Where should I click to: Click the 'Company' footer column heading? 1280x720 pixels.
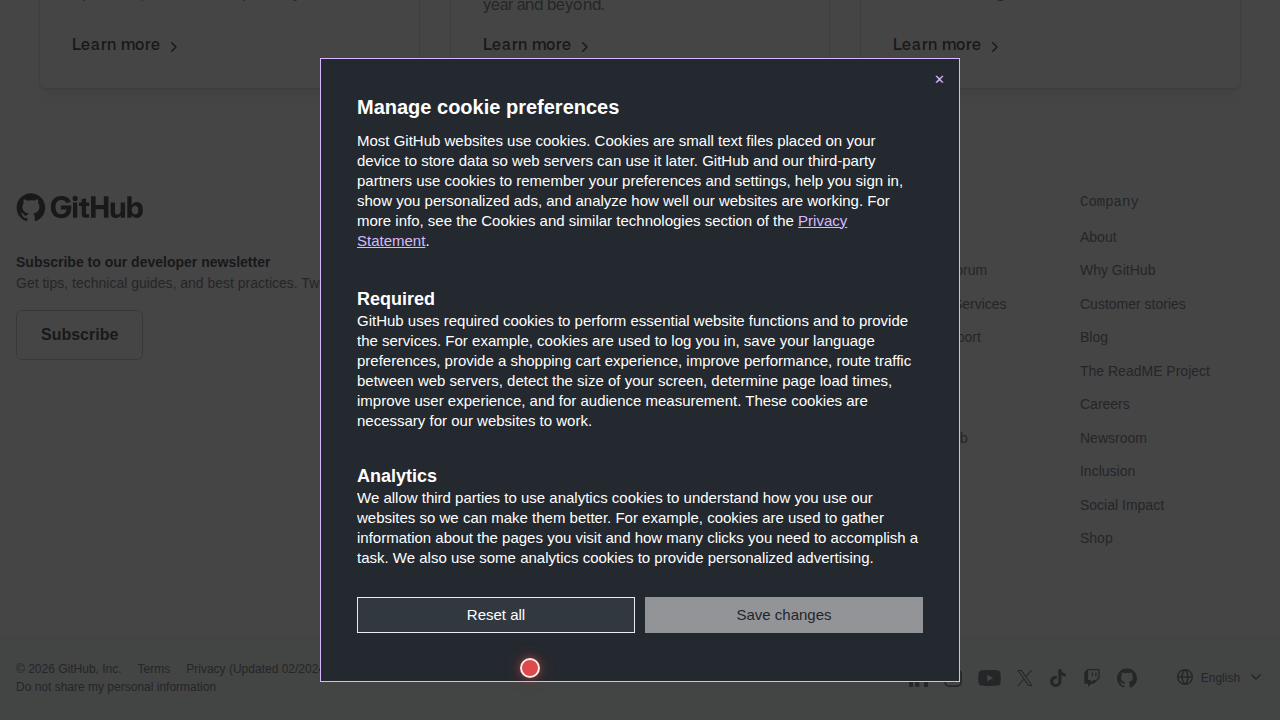click(x=1109, y=201)
